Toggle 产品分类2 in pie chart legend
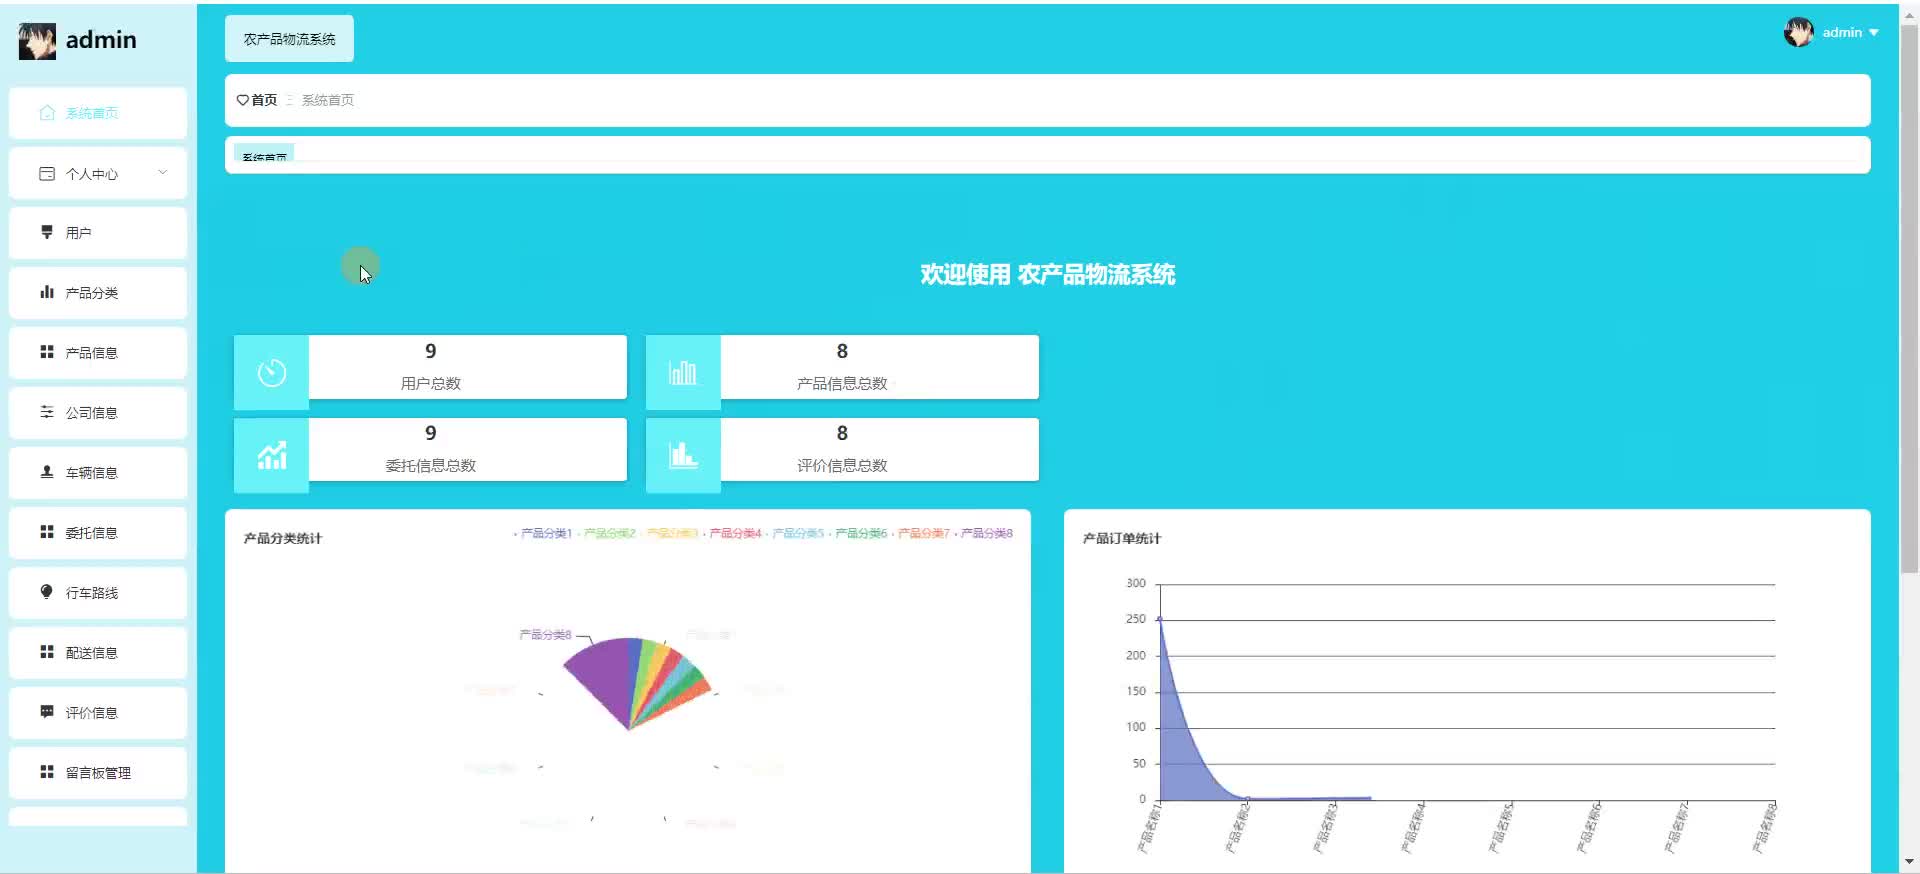The width and height of the screenshot is (1920, 874). click(x=606, y=534)
